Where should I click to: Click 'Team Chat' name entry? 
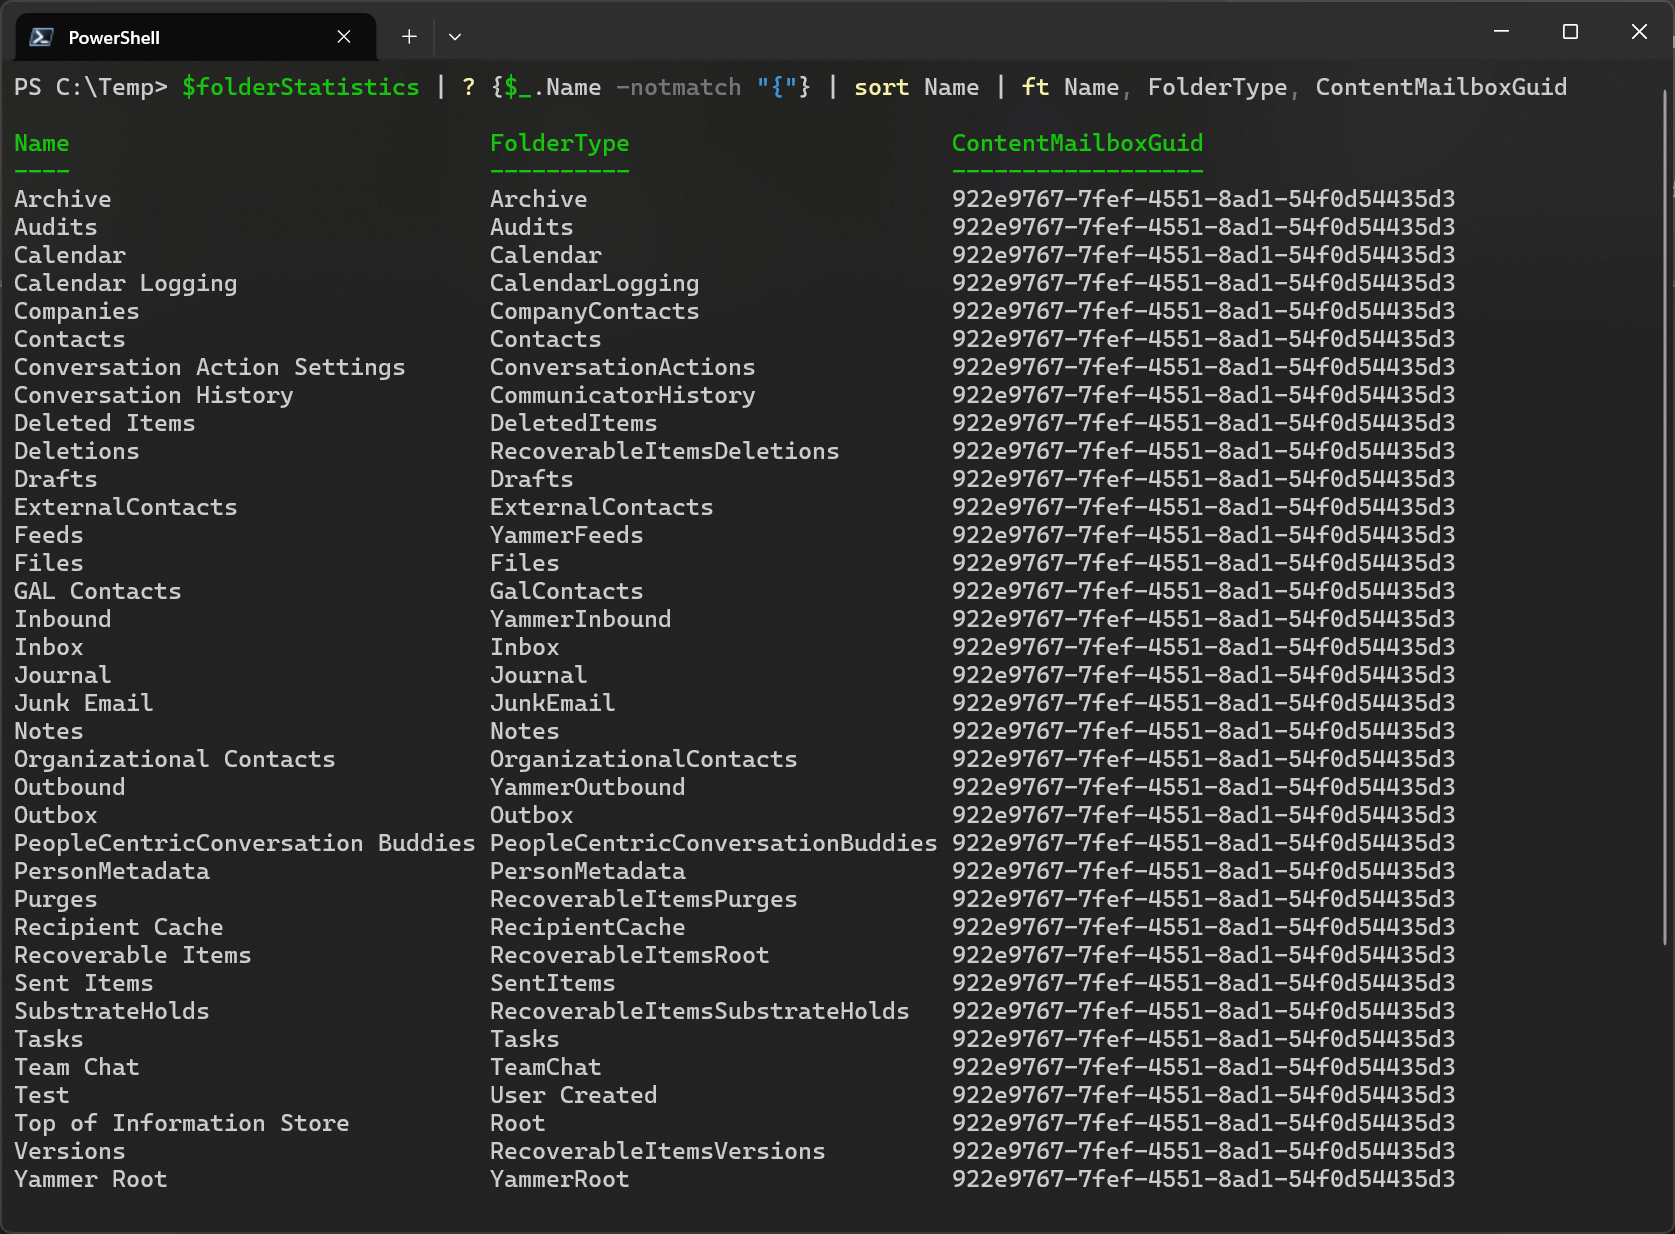tap(77, 1067)
